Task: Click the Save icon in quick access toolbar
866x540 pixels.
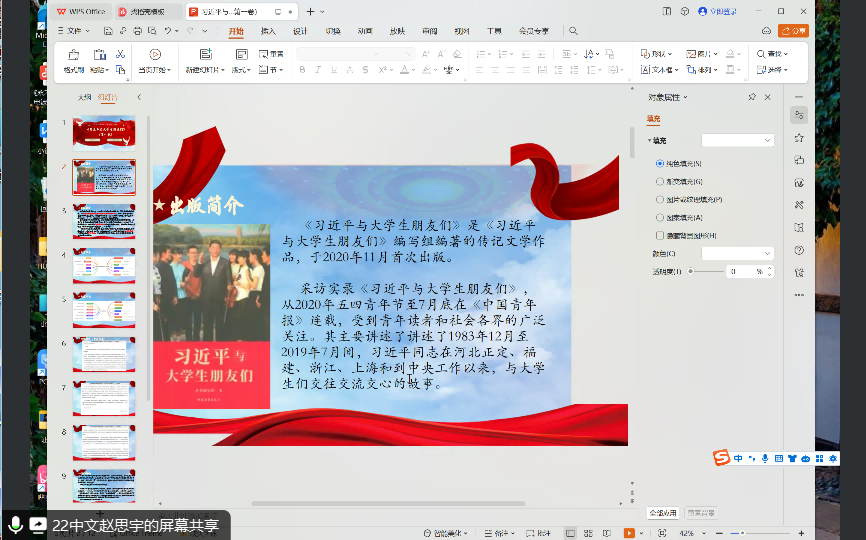Action: point(106,31)
